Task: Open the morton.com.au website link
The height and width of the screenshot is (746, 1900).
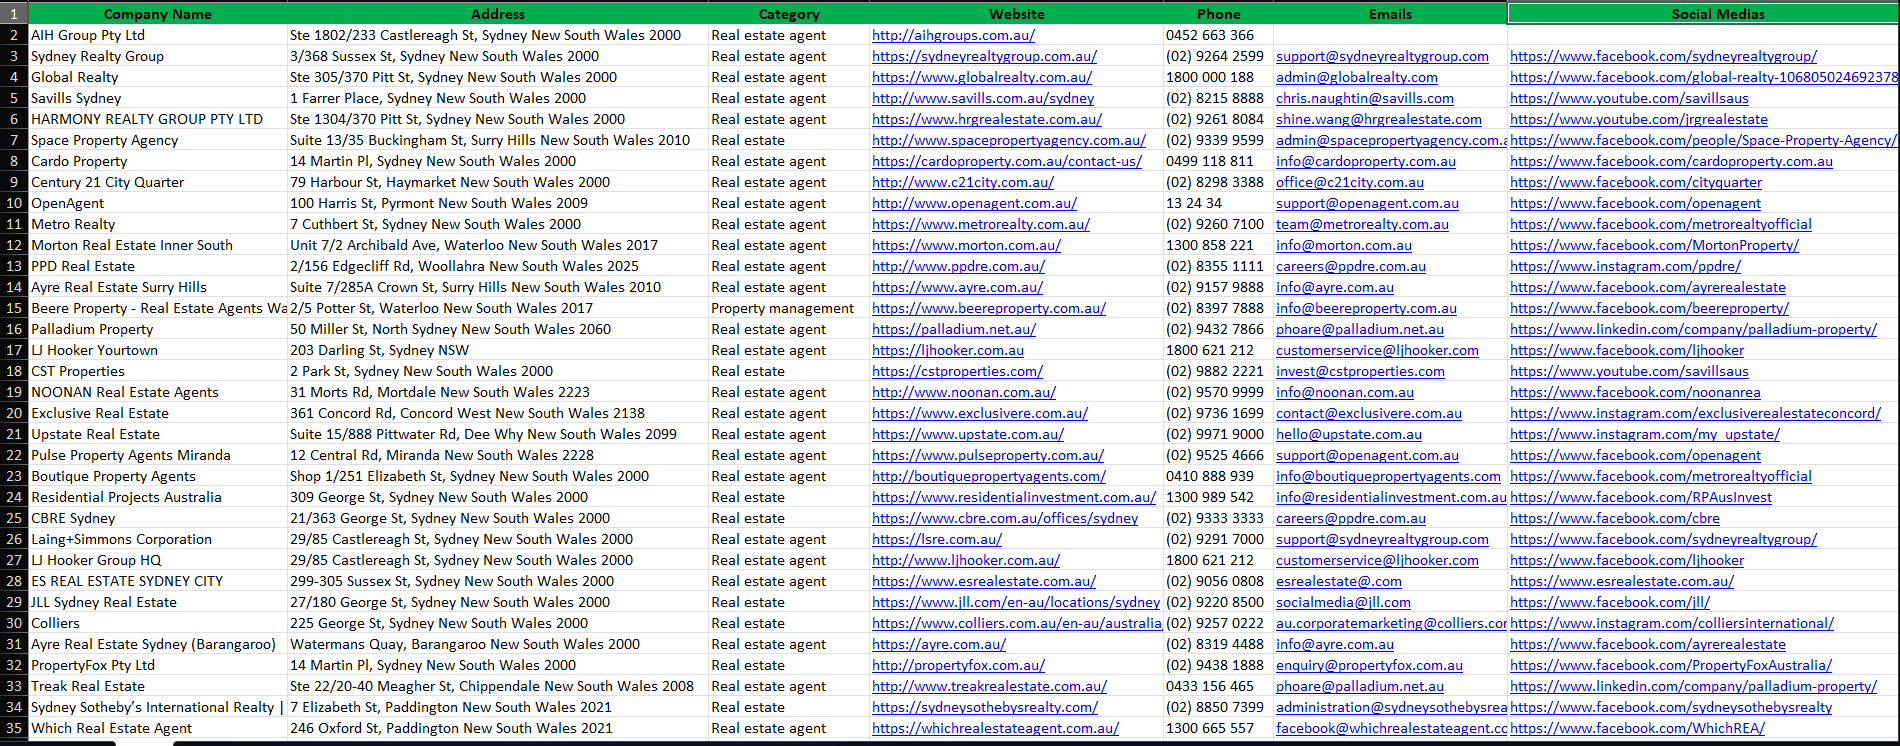Action: 966,245
